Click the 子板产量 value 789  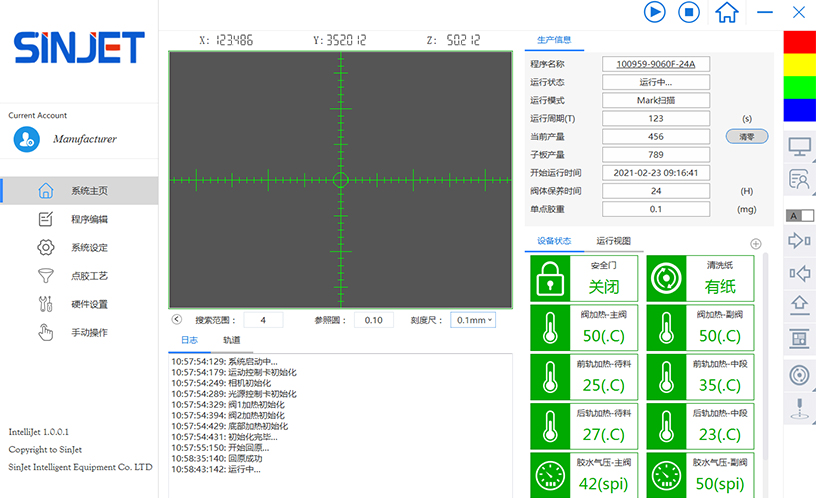656,155
